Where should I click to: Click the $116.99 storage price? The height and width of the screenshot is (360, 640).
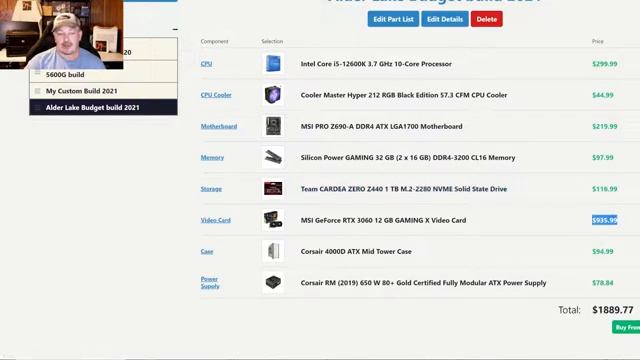tap(604, 189)
